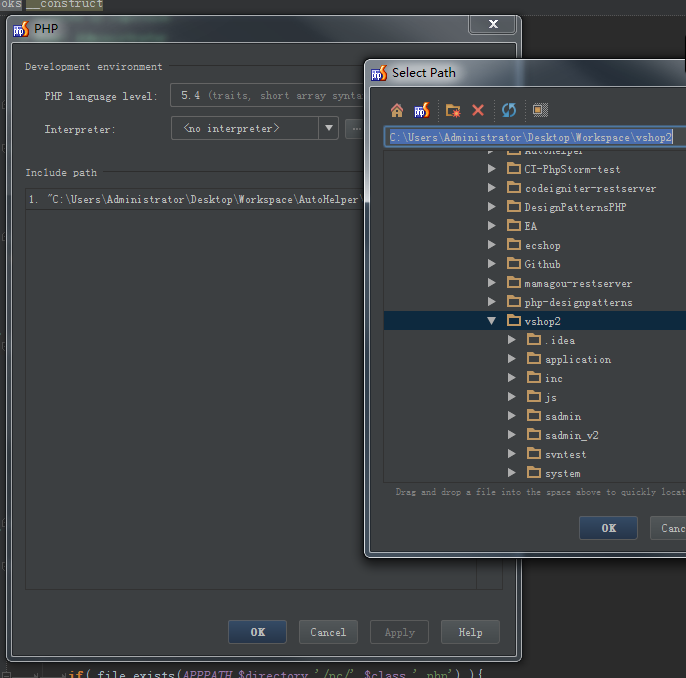686x678 pixels.
Task: Click OK in the Select Path dialog
Action: pos(608,528)
